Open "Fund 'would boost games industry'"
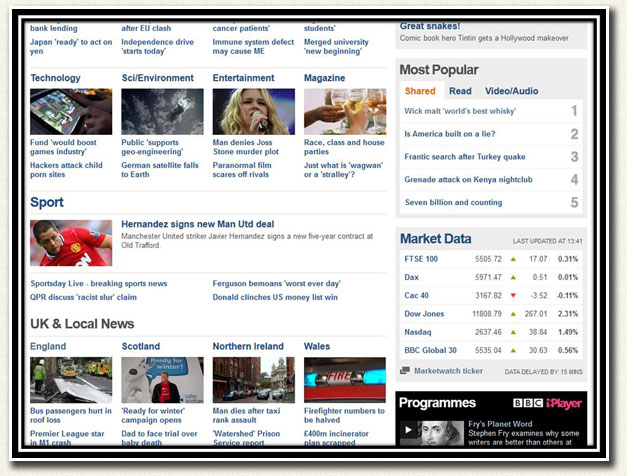 coord(63,147)
